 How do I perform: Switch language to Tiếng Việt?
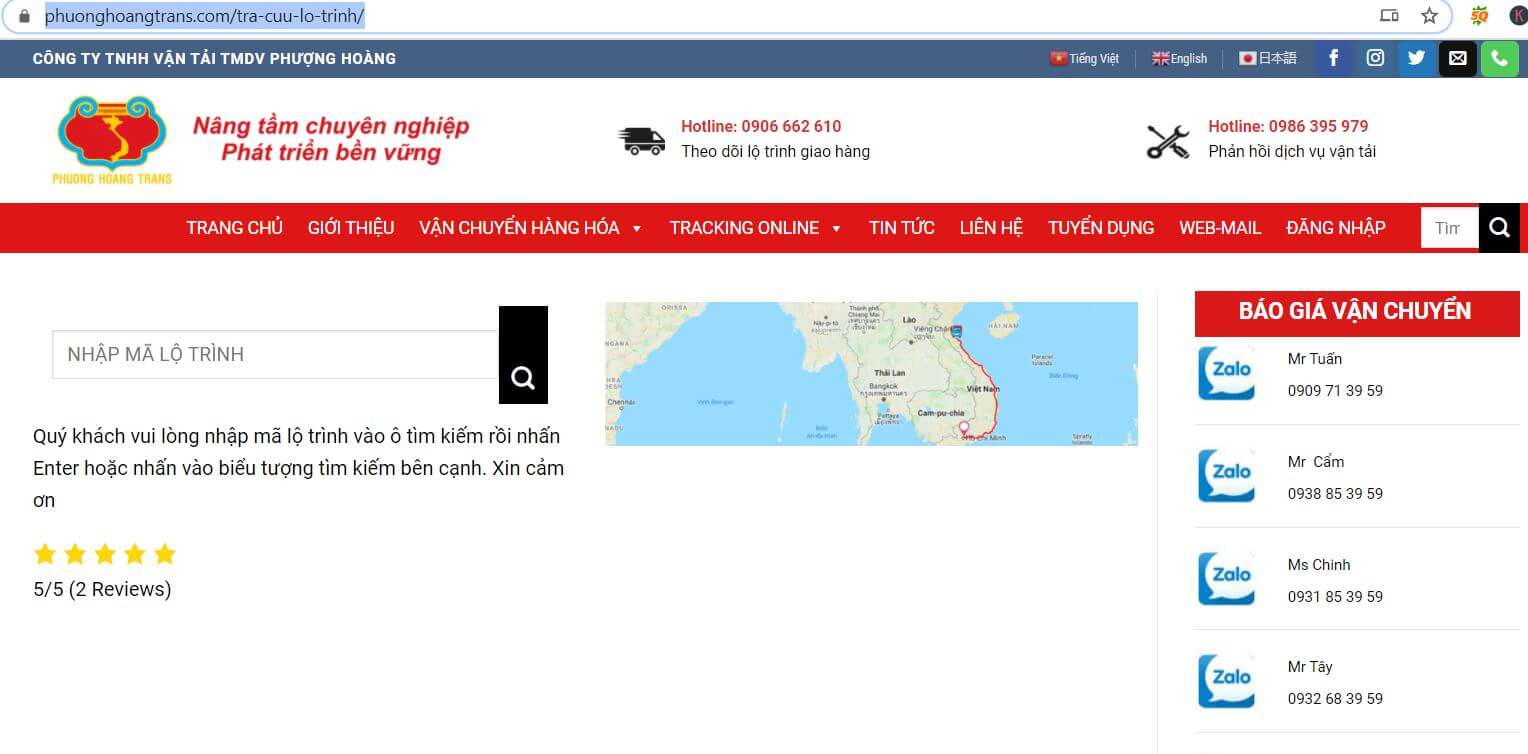(1084, 59)
